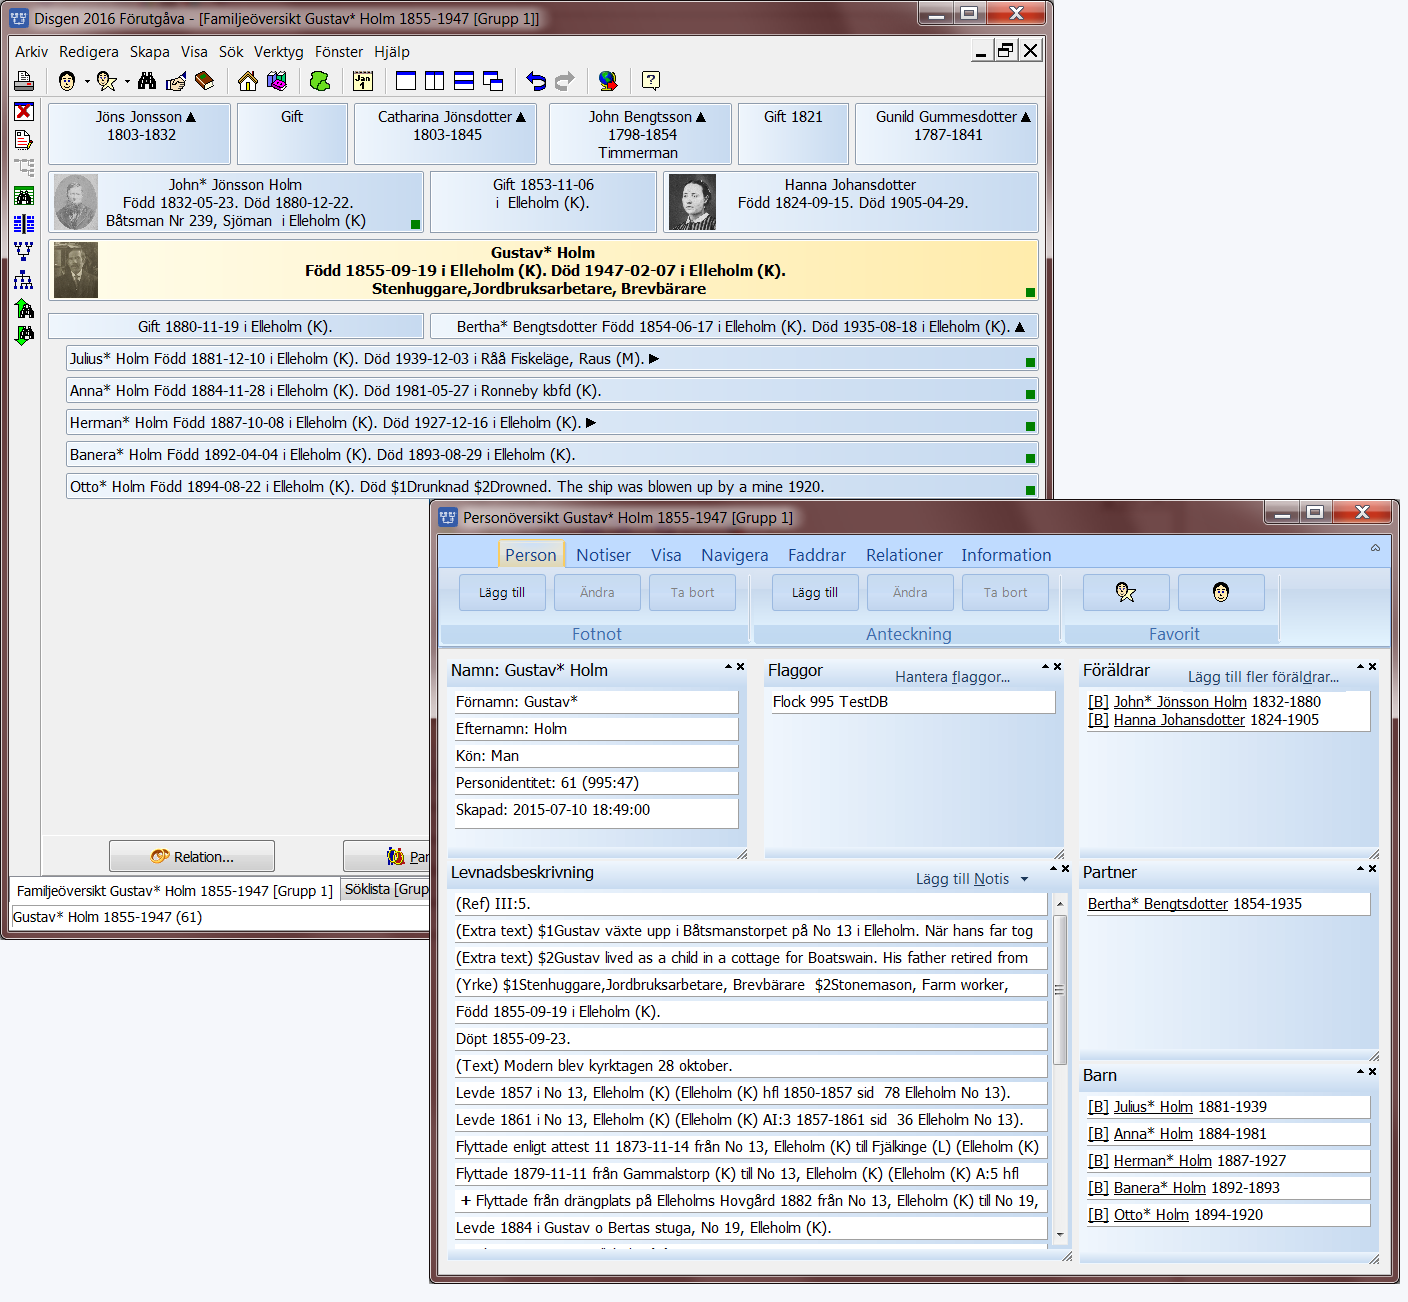Click the blue columns list icon in sidebar

coord(24,224)
